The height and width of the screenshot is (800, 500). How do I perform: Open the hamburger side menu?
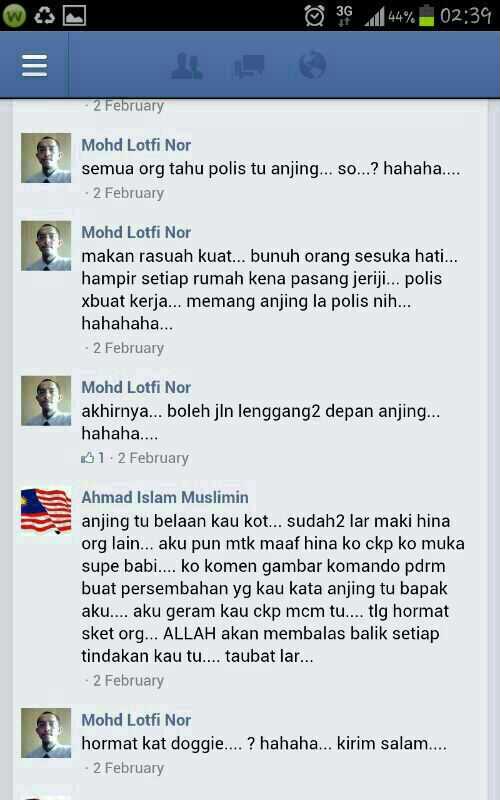point(34,65)
